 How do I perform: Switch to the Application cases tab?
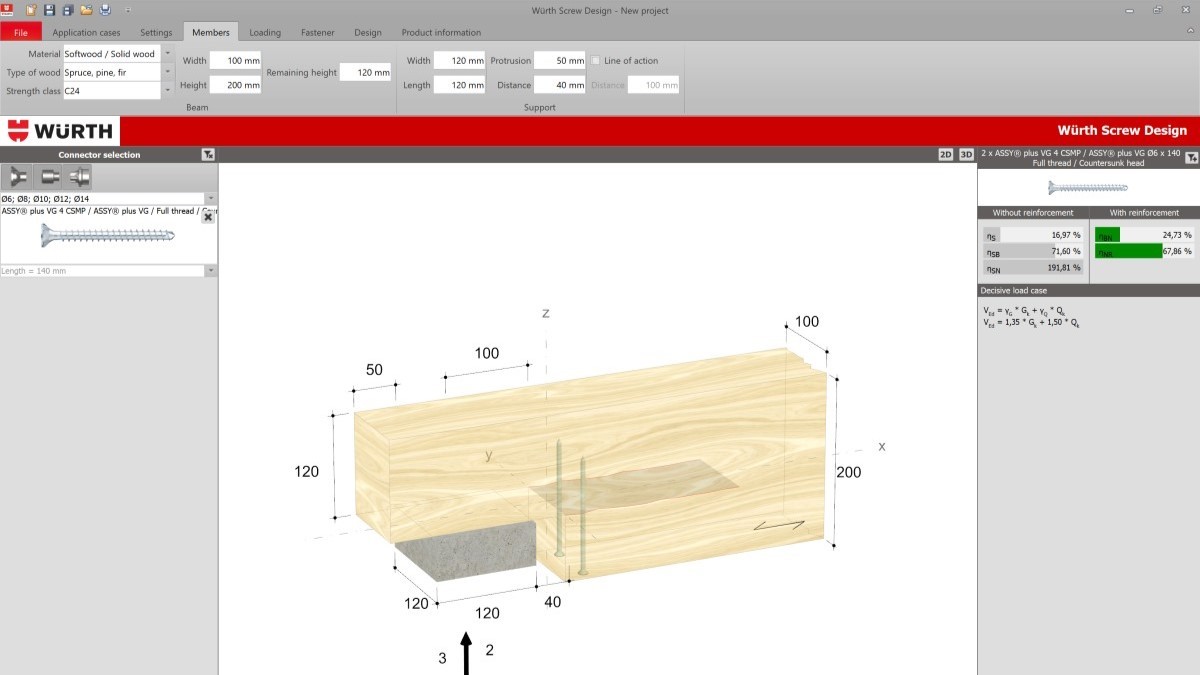pyautogui.click(x=86, y=32)
